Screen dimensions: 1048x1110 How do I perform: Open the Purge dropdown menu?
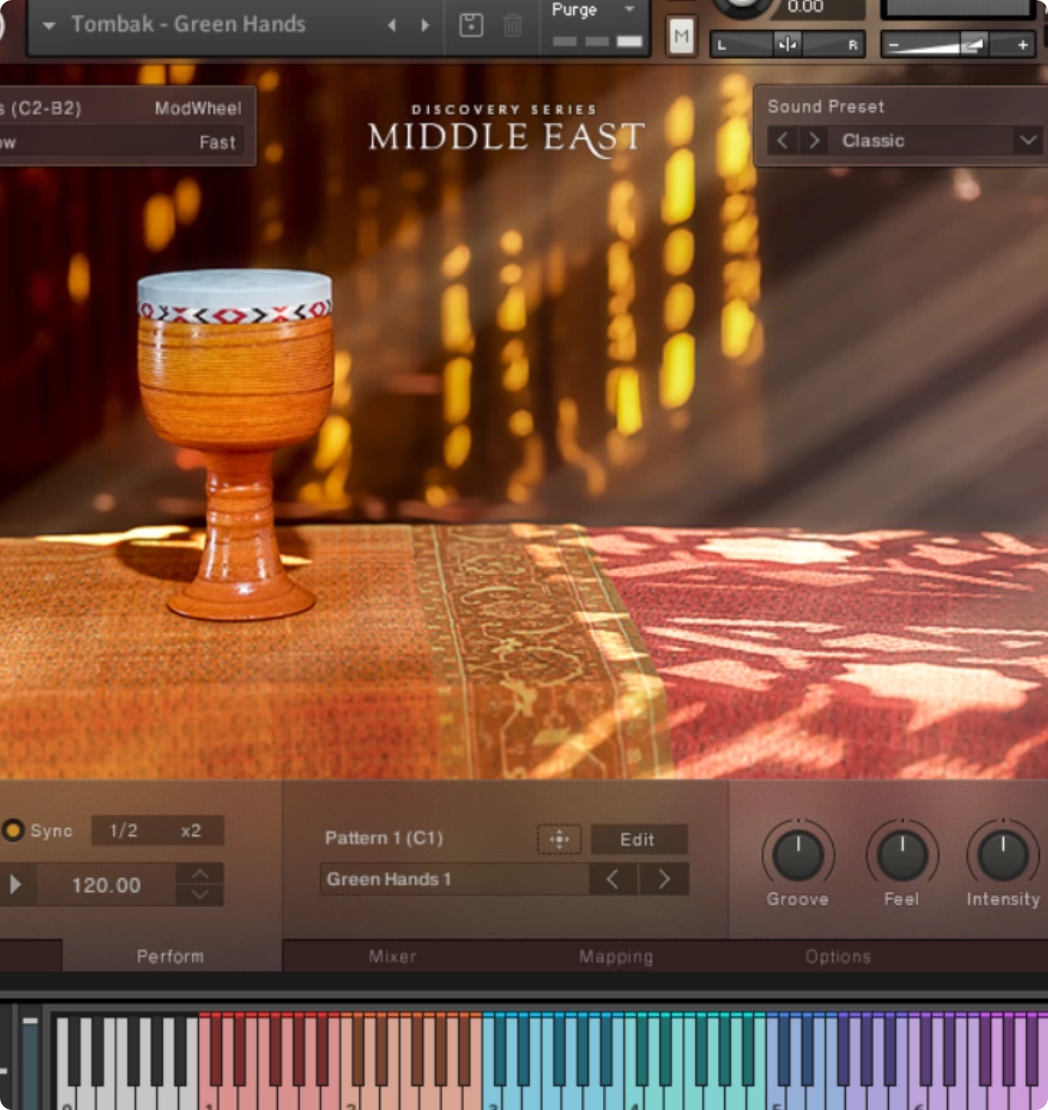click(x=592, y=10)
